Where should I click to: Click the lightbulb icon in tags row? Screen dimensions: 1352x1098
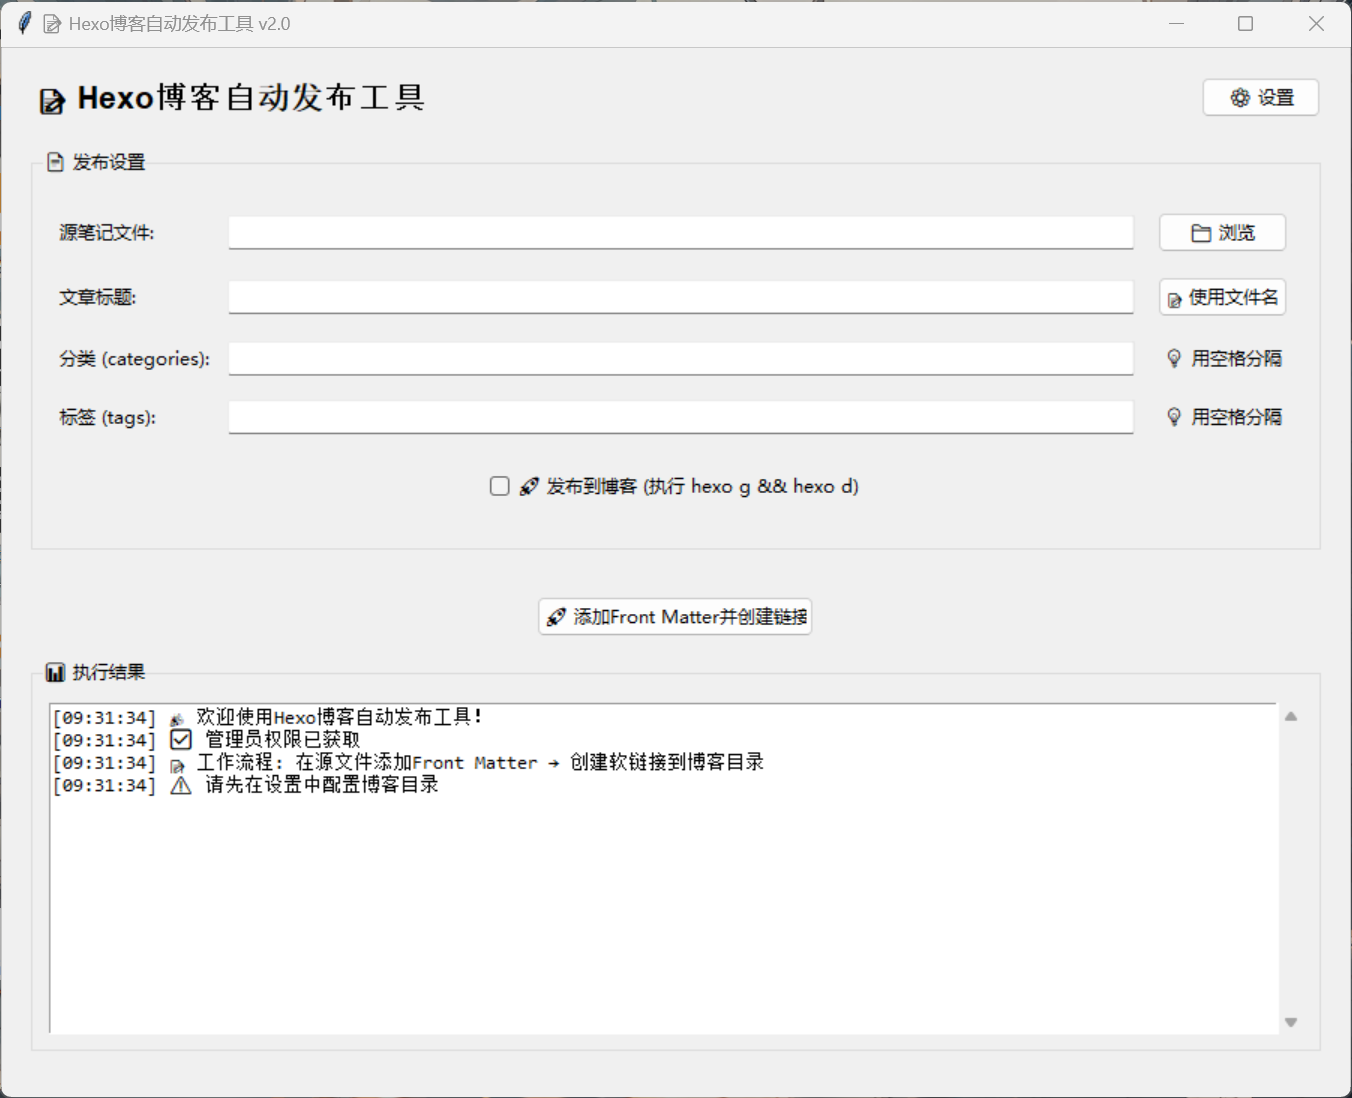pos(1174,417)
